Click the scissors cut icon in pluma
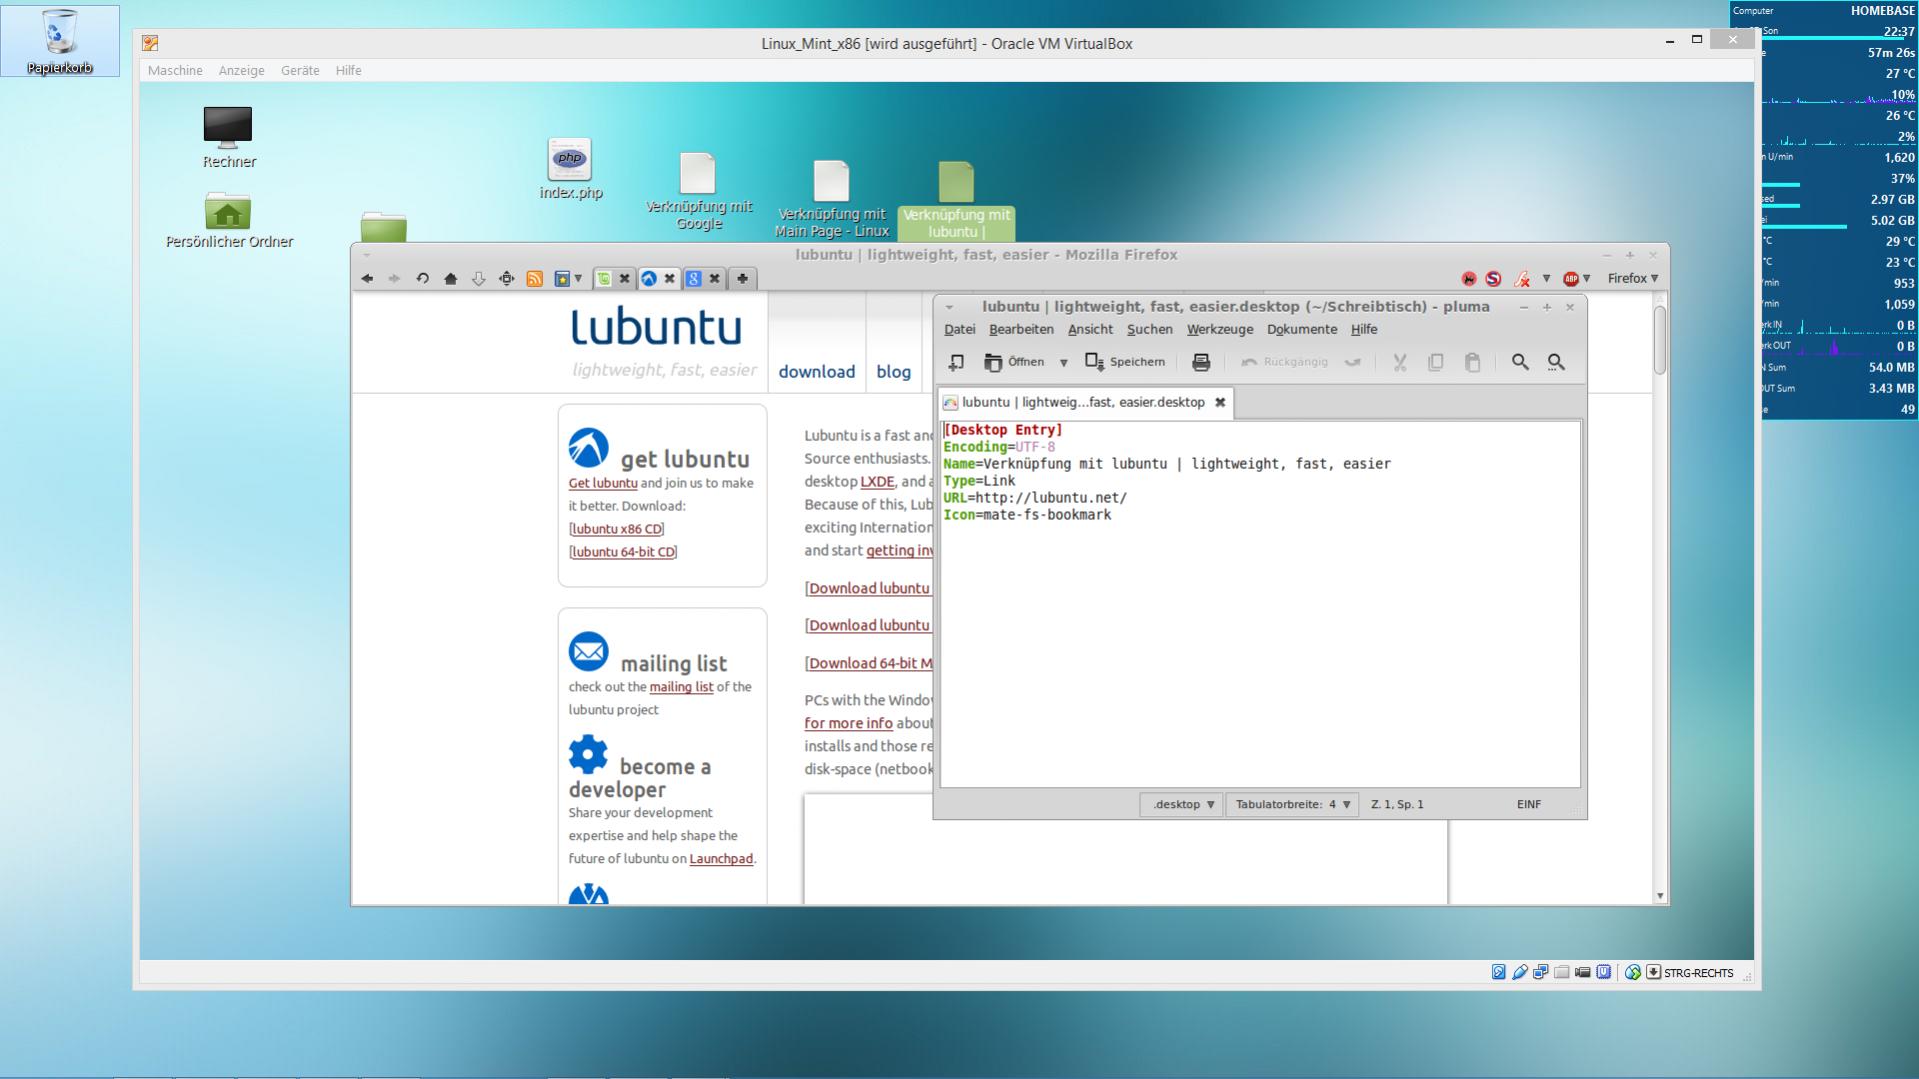This screenshot has height=1079, width=1919. 1400,362
